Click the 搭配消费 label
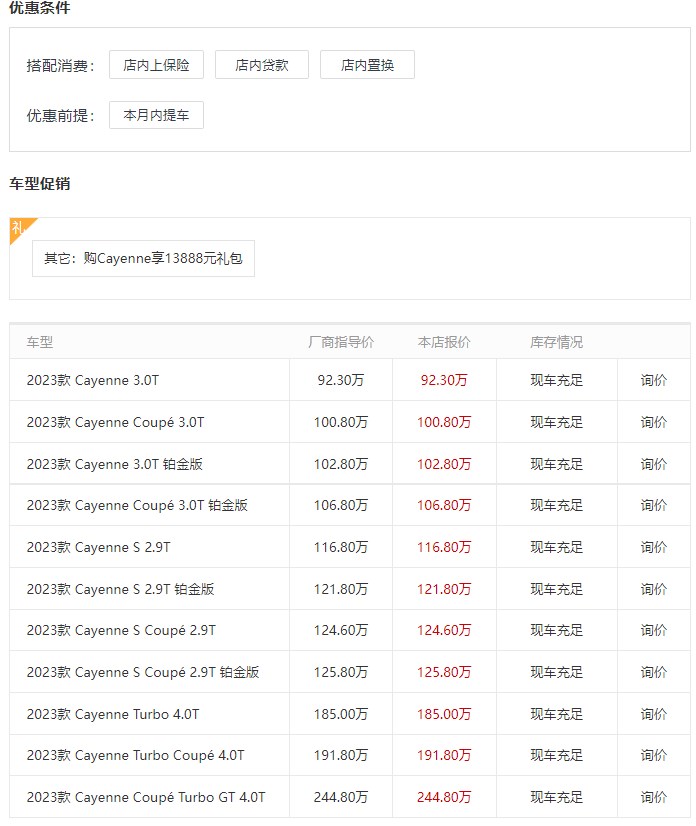This screenshot has width=696, height=826. point(60,65)
